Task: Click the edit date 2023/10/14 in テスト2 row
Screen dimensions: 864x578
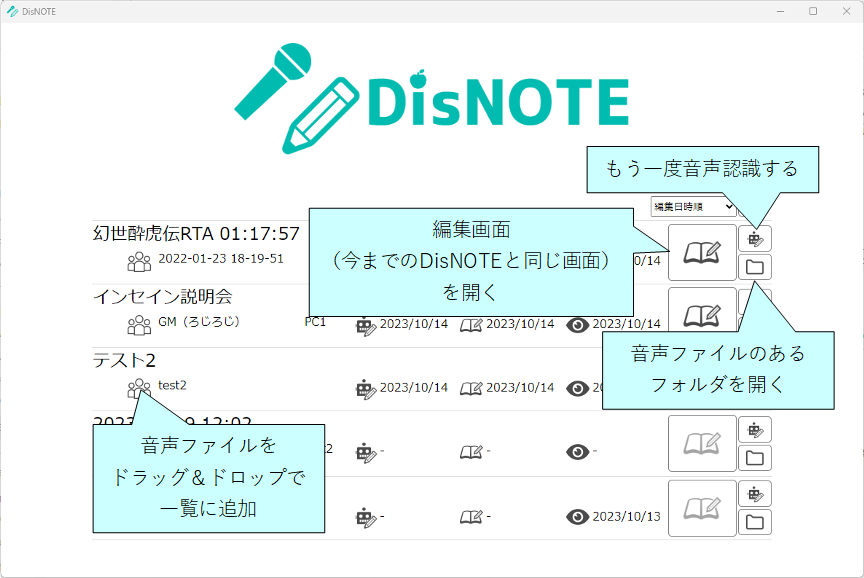Action: point(520,387)
